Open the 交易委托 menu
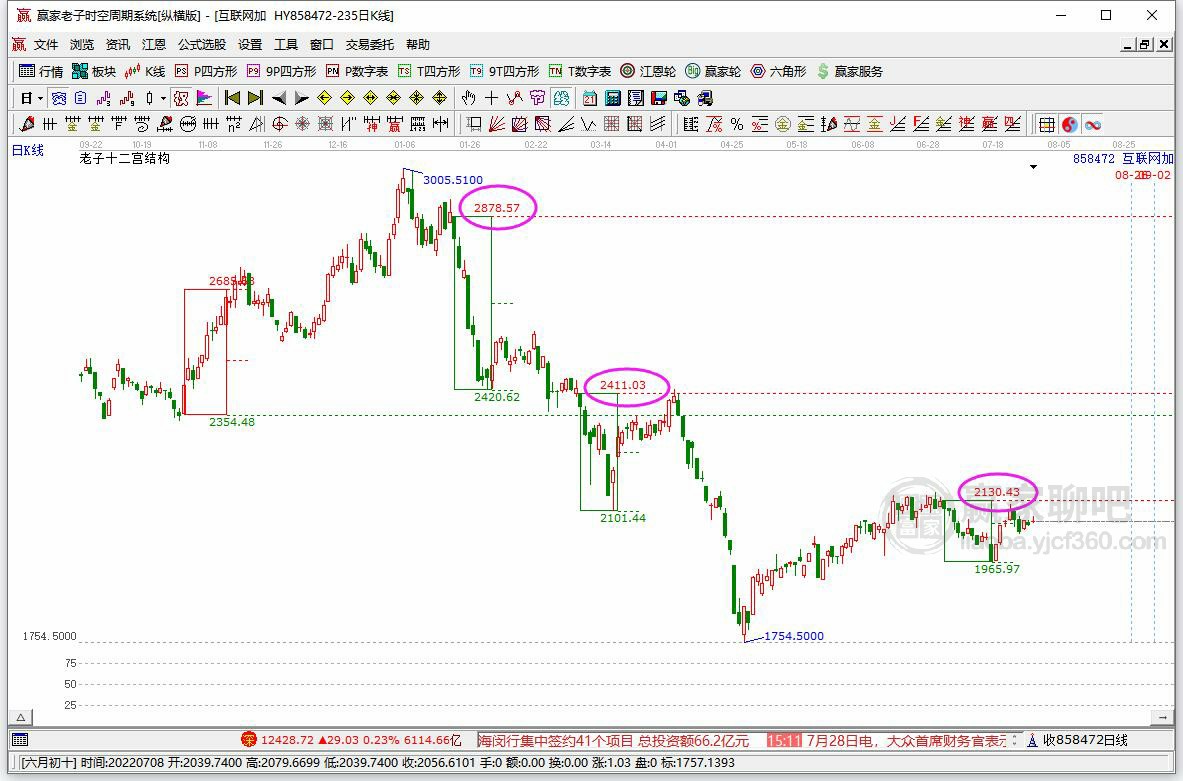The height and width of the screenshot is (781, 1183). (370, 45)
